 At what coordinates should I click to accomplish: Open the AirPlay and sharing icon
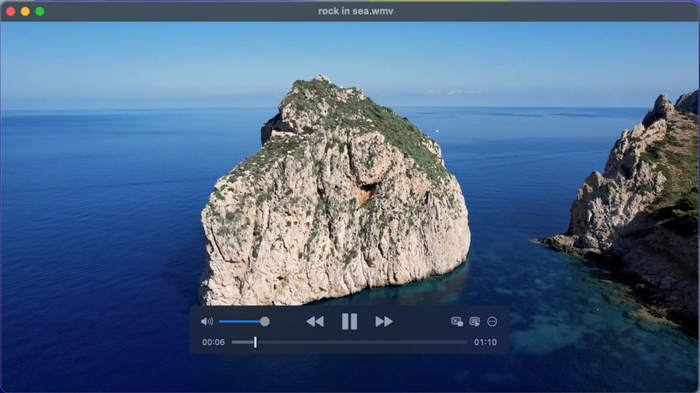(475, 322)
